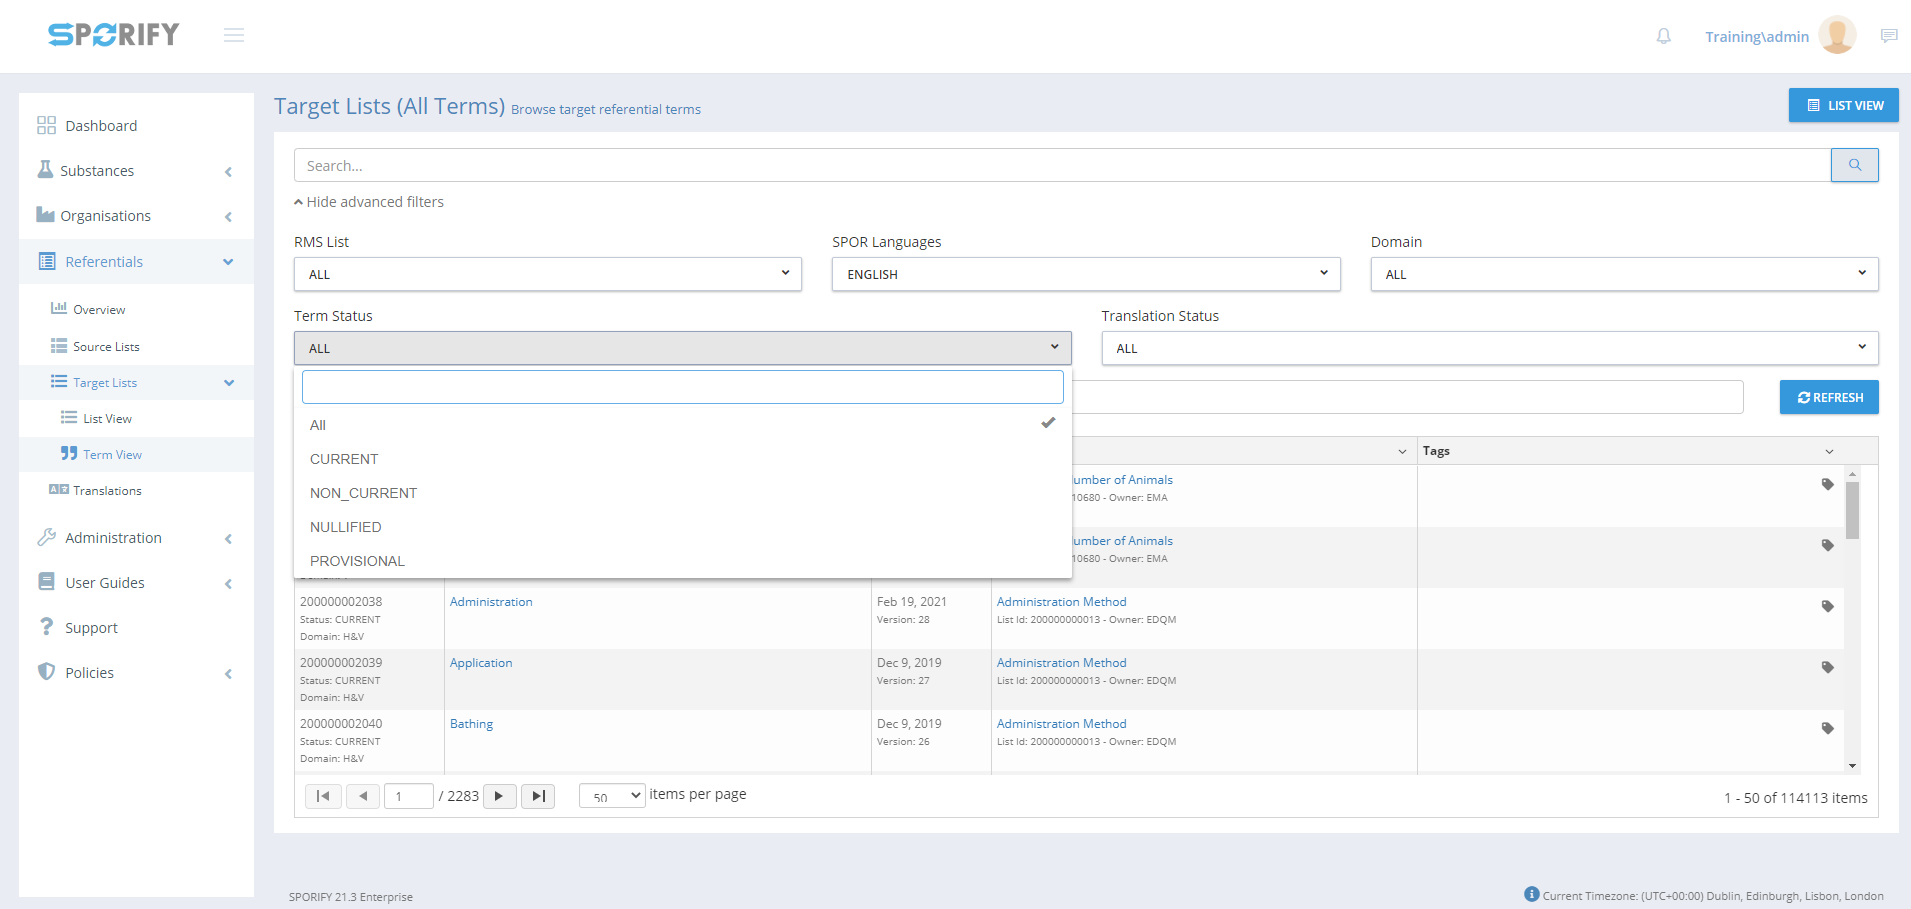Viewport: 1911px width, 909px height.
Task: Open items per page dropdown
Action: click(x=612, y=796)
